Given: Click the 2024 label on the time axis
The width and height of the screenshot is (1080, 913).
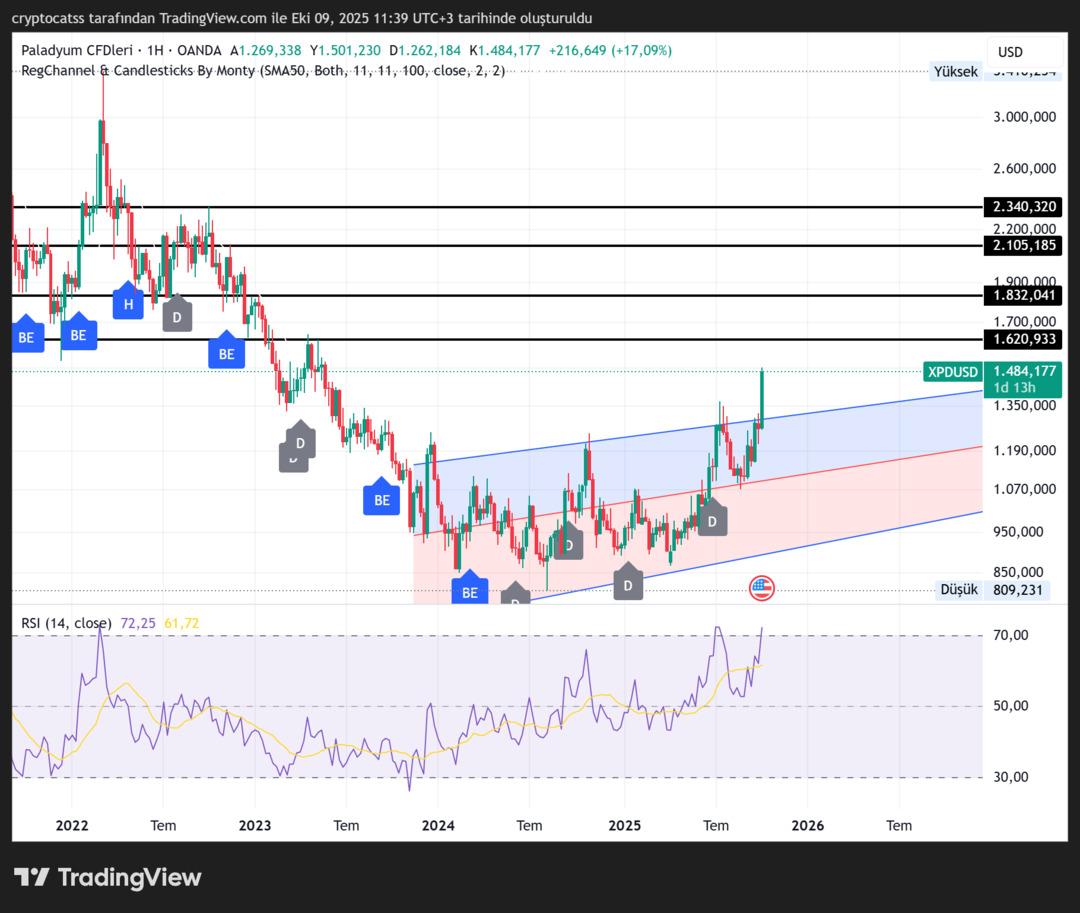Looking at the screenshot, I should pos(438,825).
